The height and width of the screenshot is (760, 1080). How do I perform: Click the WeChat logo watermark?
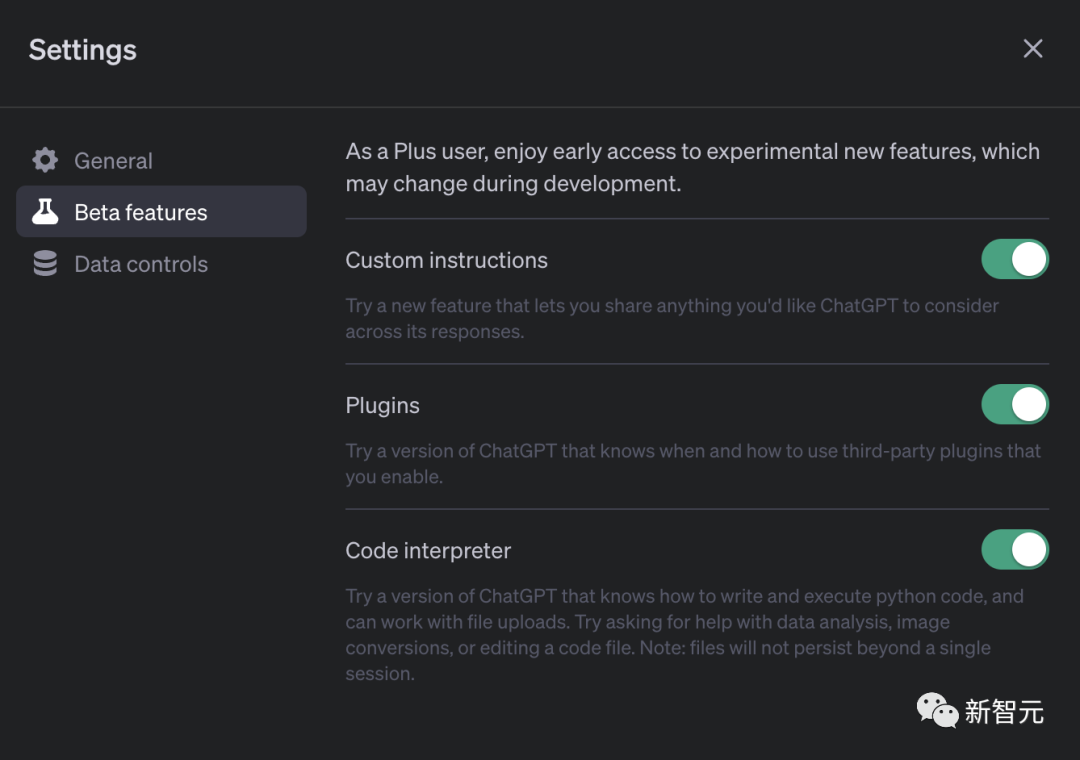[937, 710]
